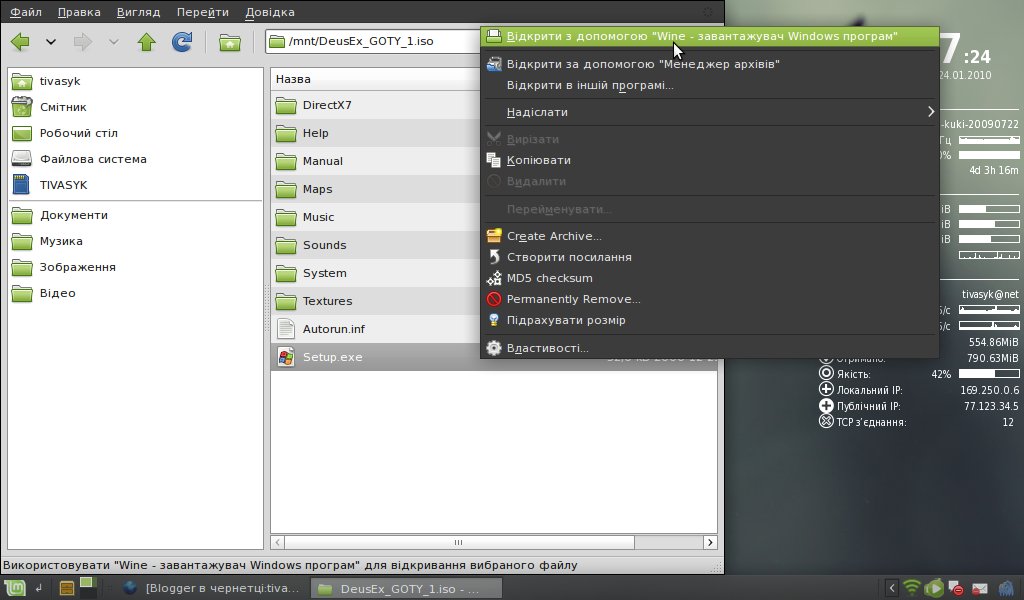Reload the current folder
This screenshot has width=1024, height=600.
[182, 42]
